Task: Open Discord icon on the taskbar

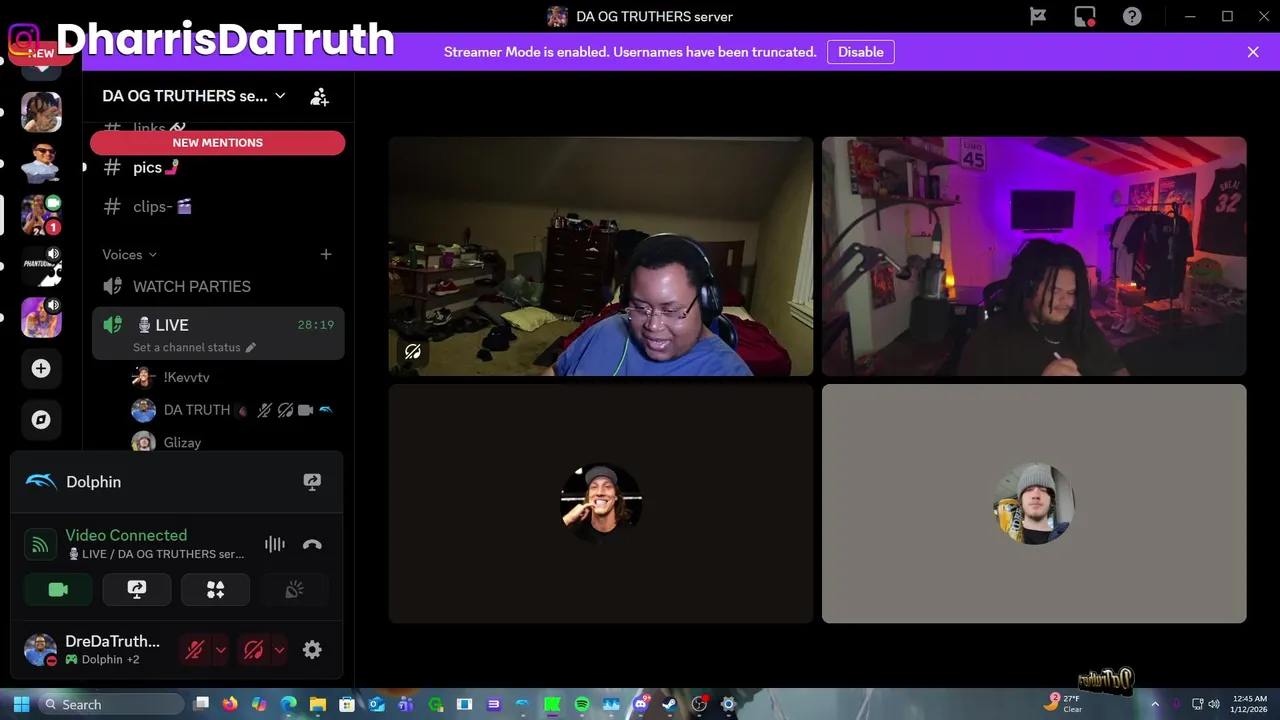Action: pos(640,704)
